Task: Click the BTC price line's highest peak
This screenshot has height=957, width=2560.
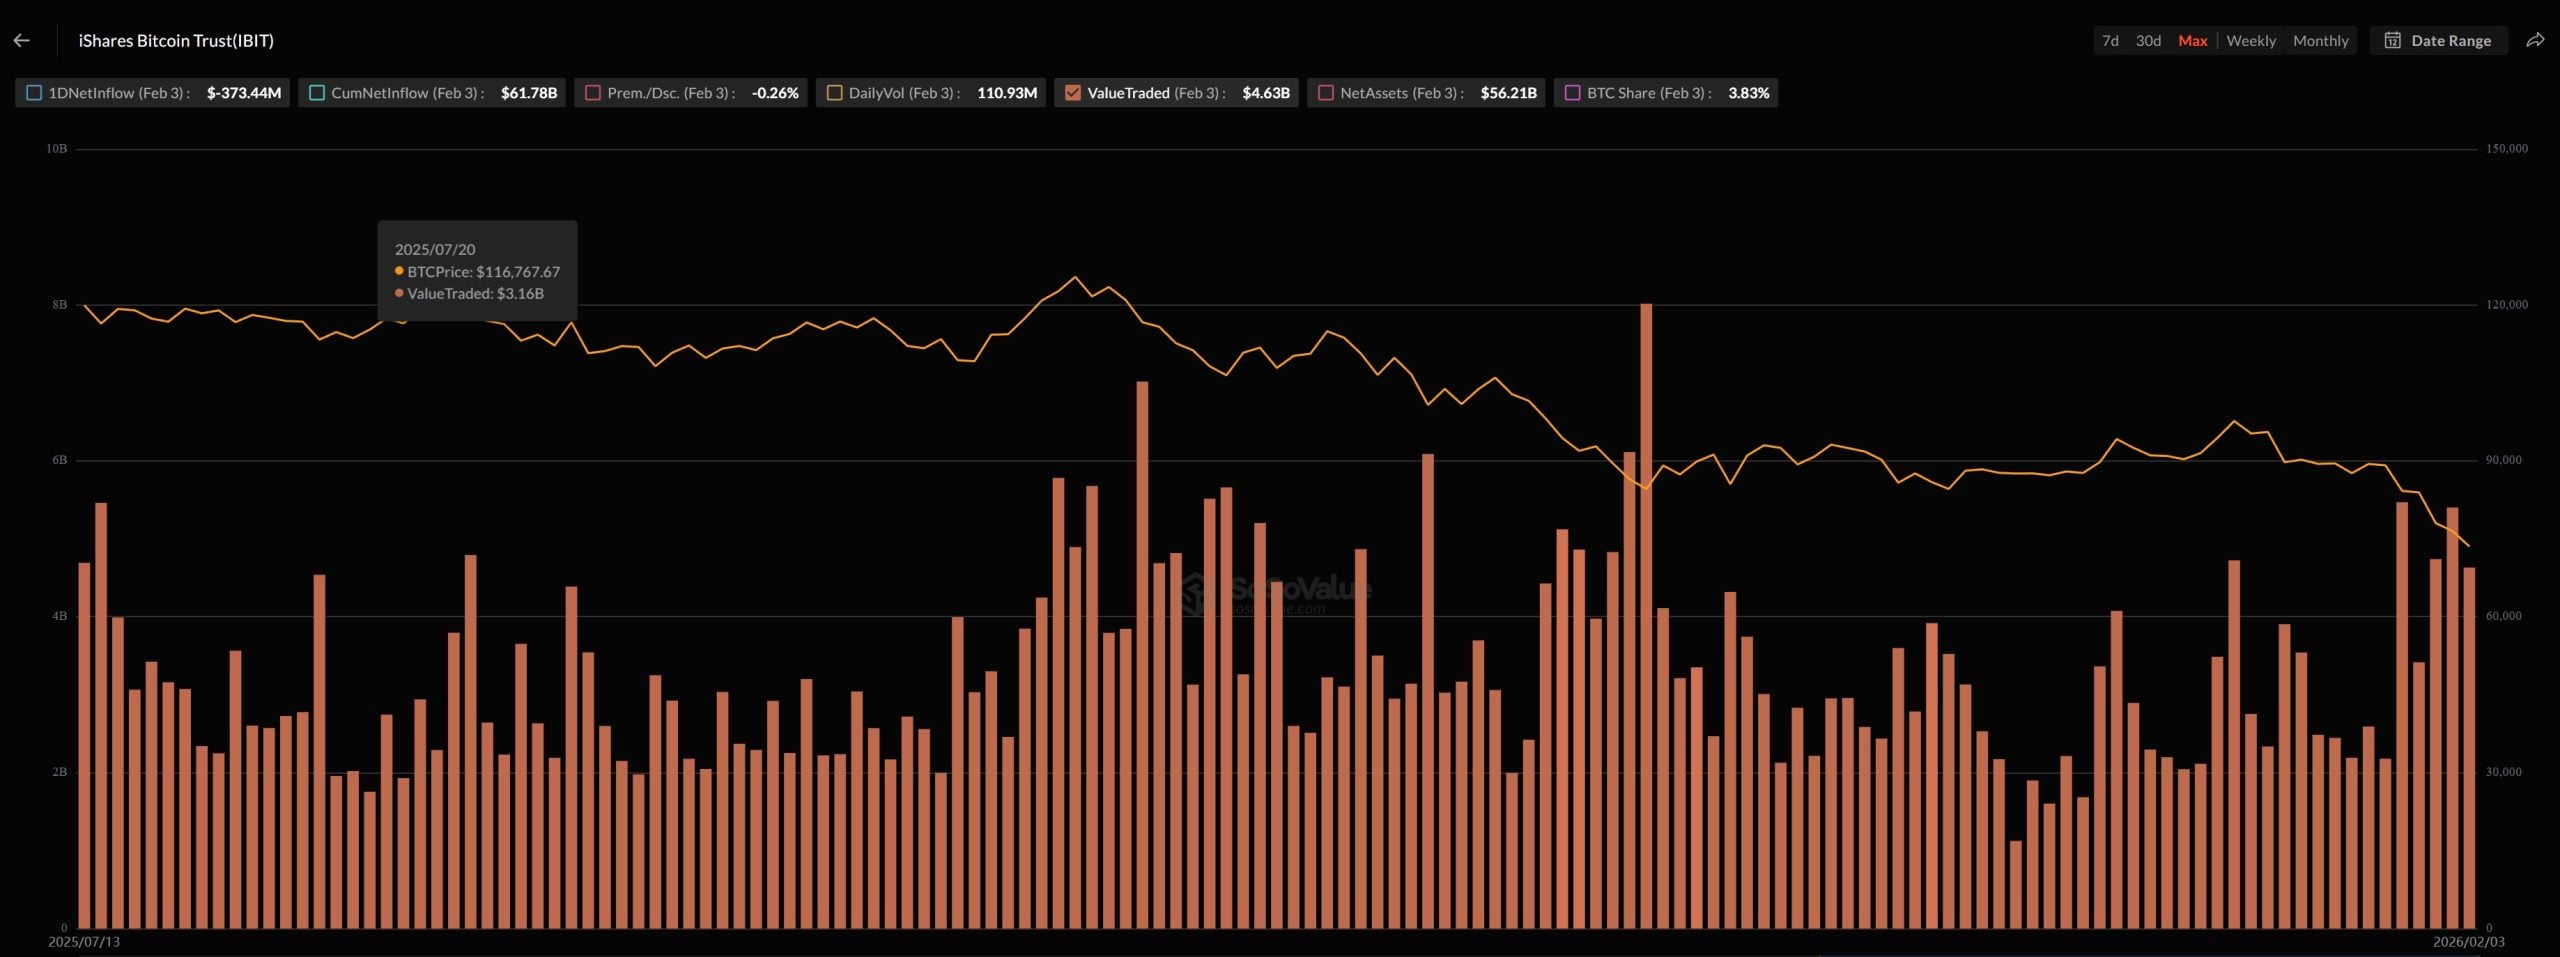Action: (x=1075, y=277)
